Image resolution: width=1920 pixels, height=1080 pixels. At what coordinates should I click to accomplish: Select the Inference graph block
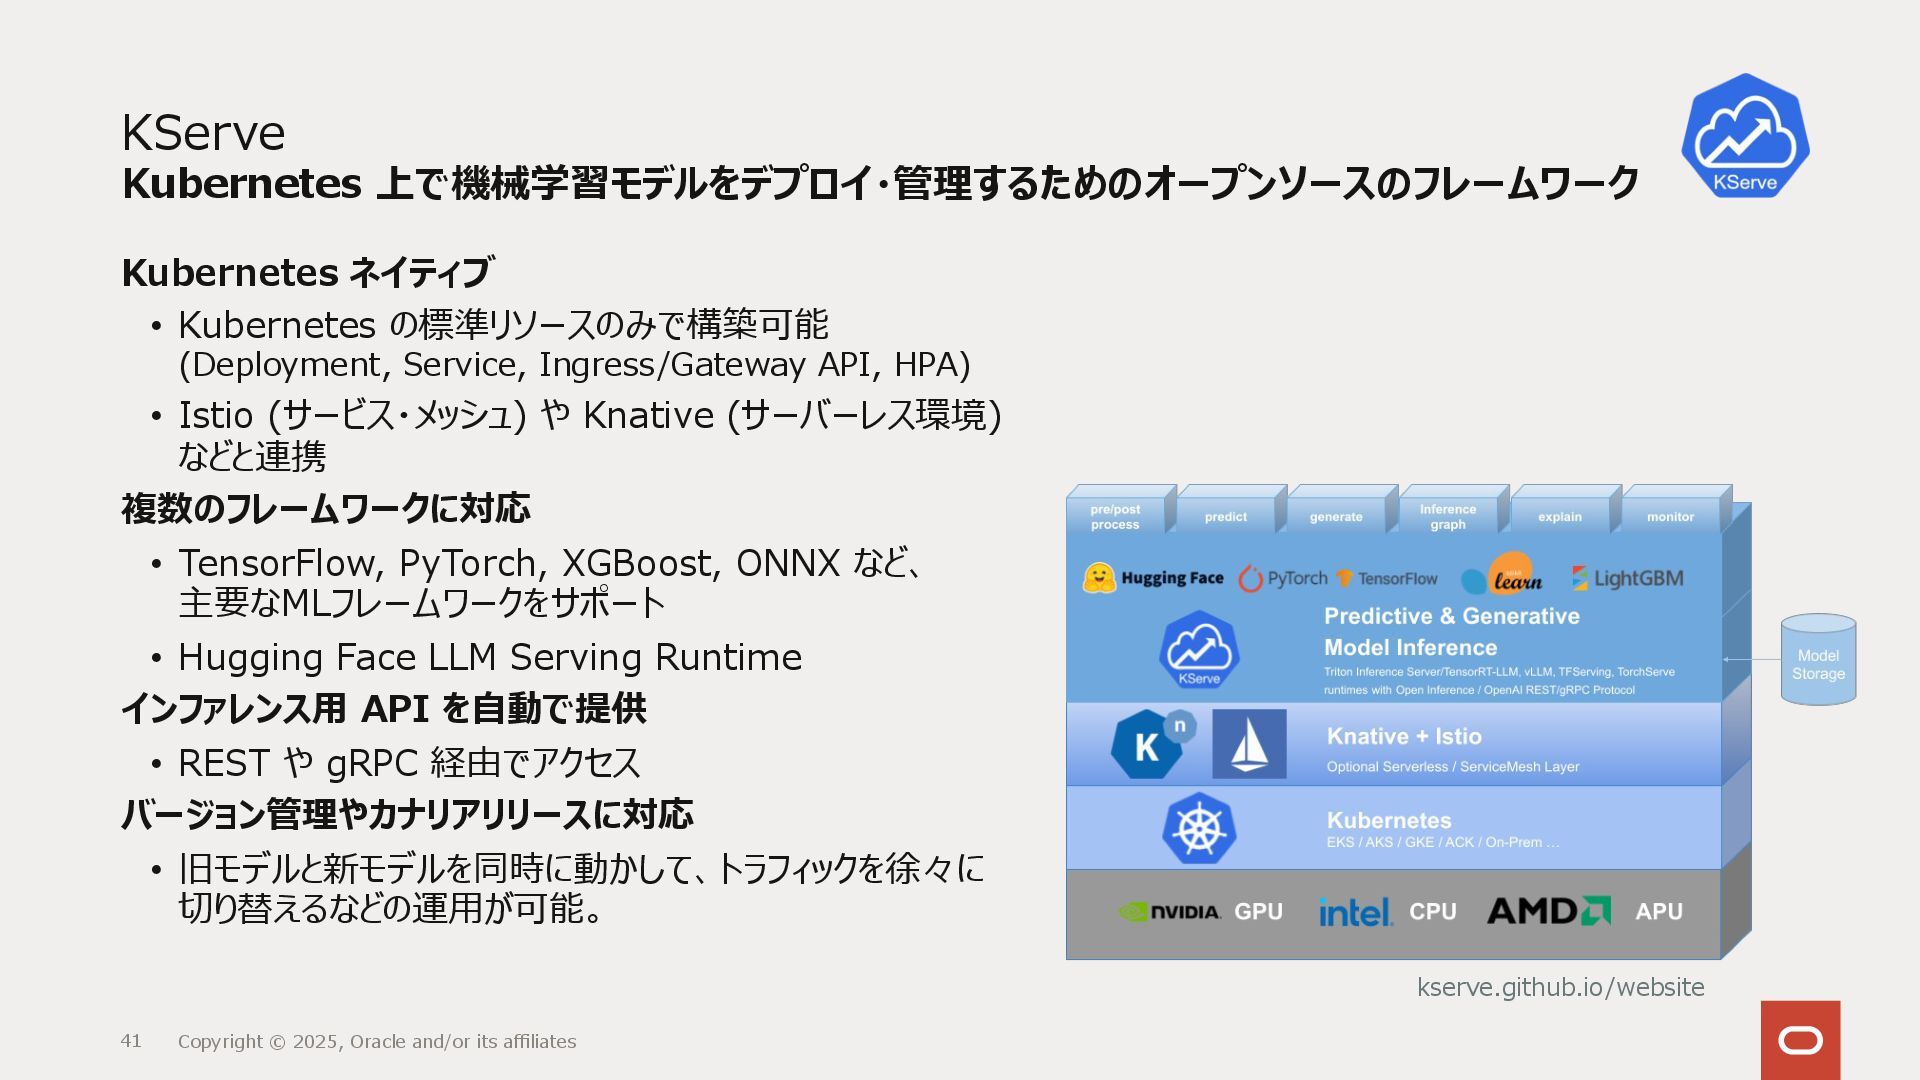1447,516
